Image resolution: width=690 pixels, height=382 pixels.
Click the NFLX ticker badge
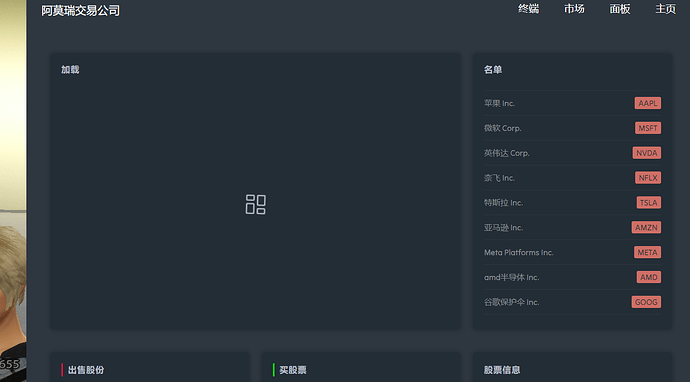click(648, 178)
